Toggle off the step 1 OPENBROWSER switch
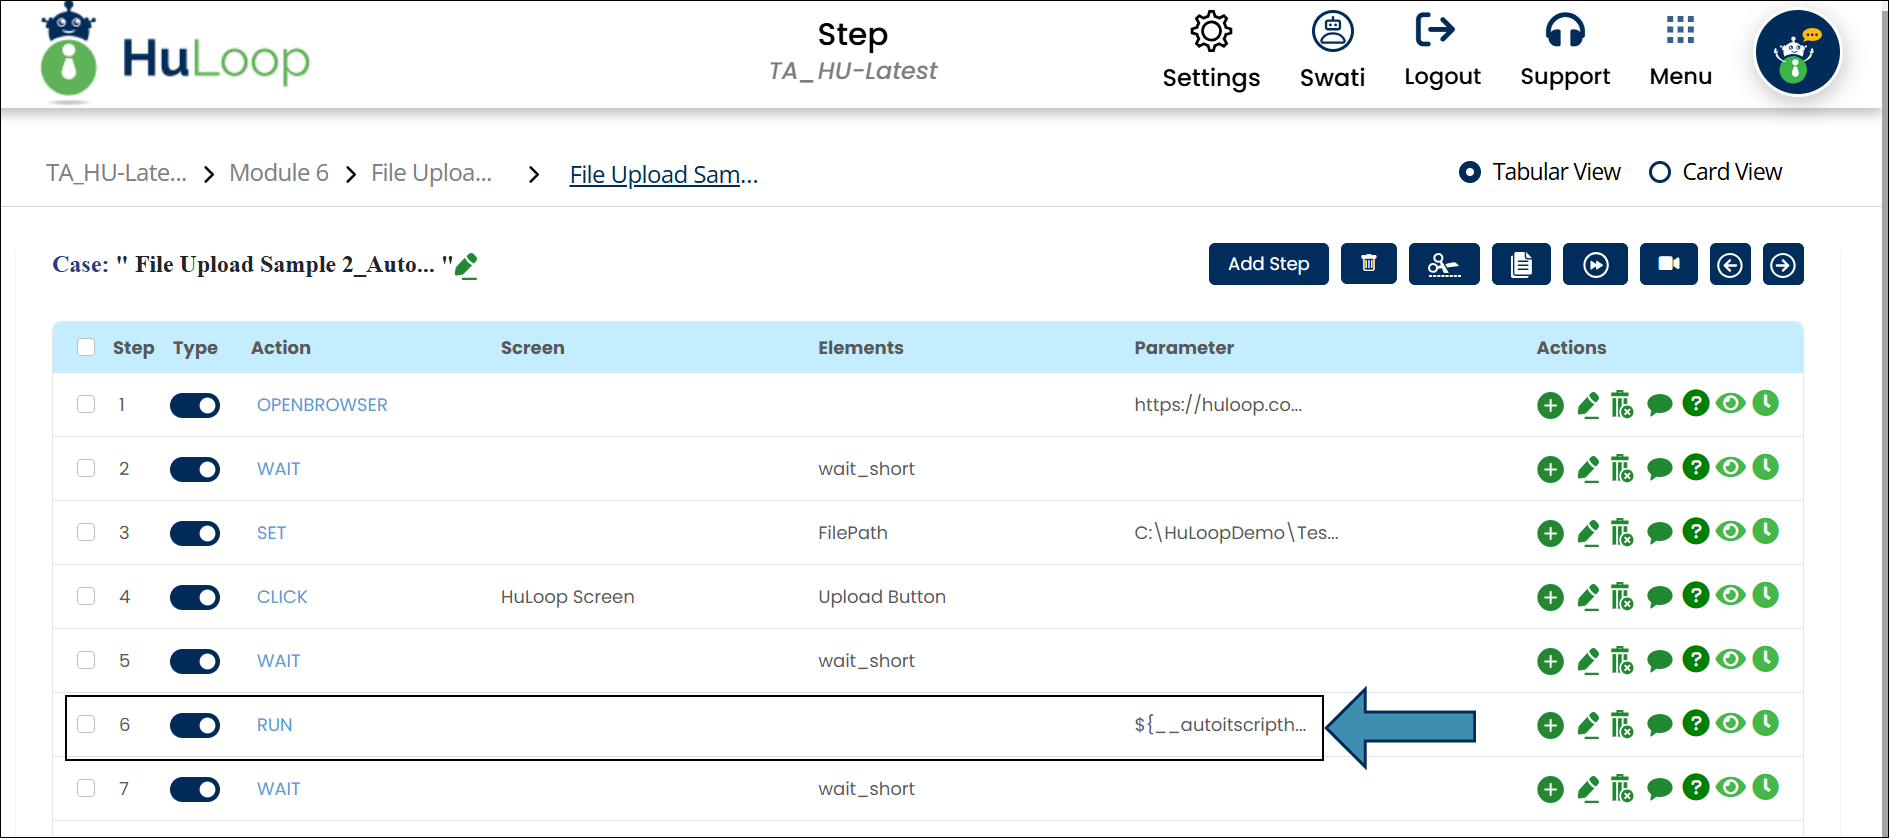The width and height of the screenshot is (1889, 838). tap(195, 405)
